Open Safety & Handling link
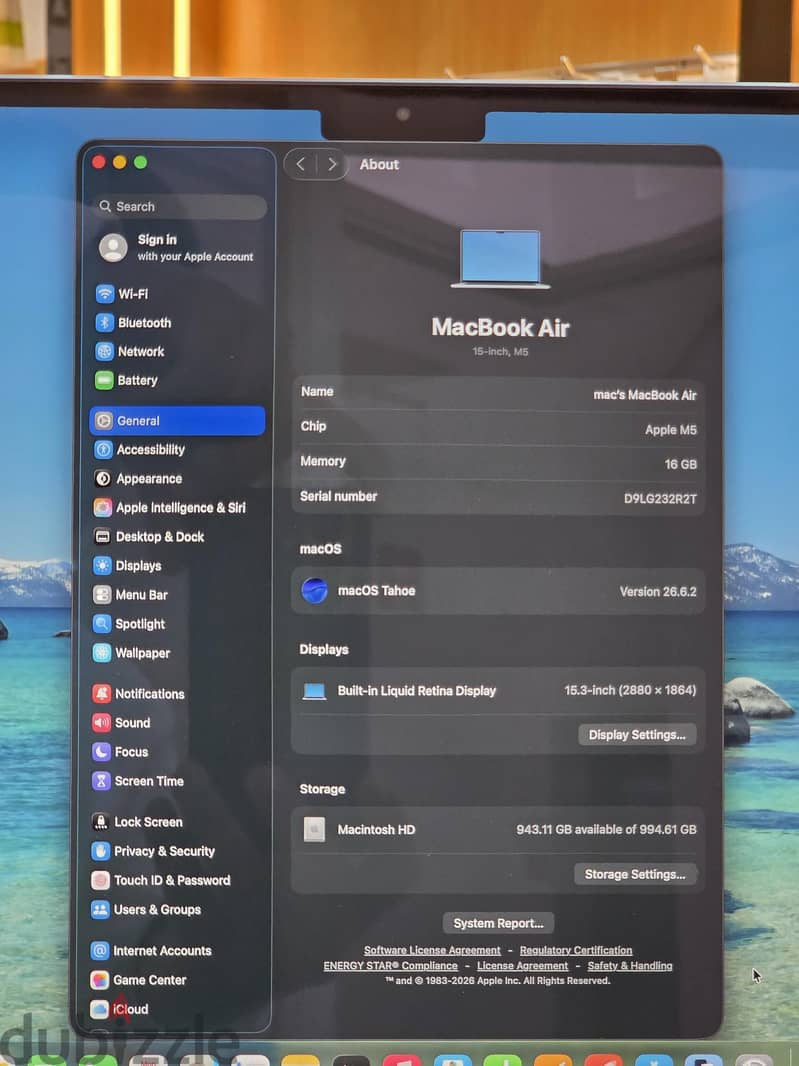799x1066 pixels. pyautogui.click(x=630, y=966)
